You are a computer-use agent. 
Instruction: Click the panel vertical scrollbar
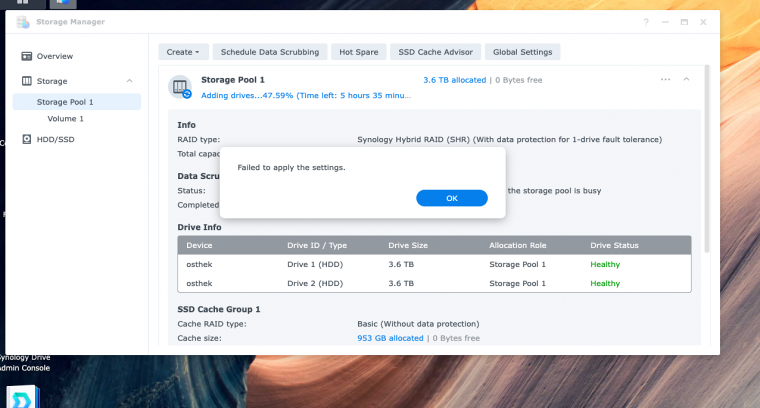pos(707,159)
